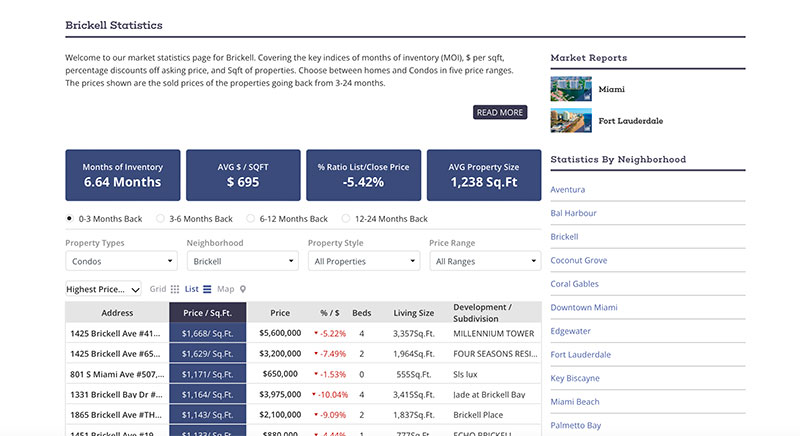Image resolution: width=800 pixels, height=436 pixels.
Task: Go to Key Biscayne statistics link
Action: 575,378
